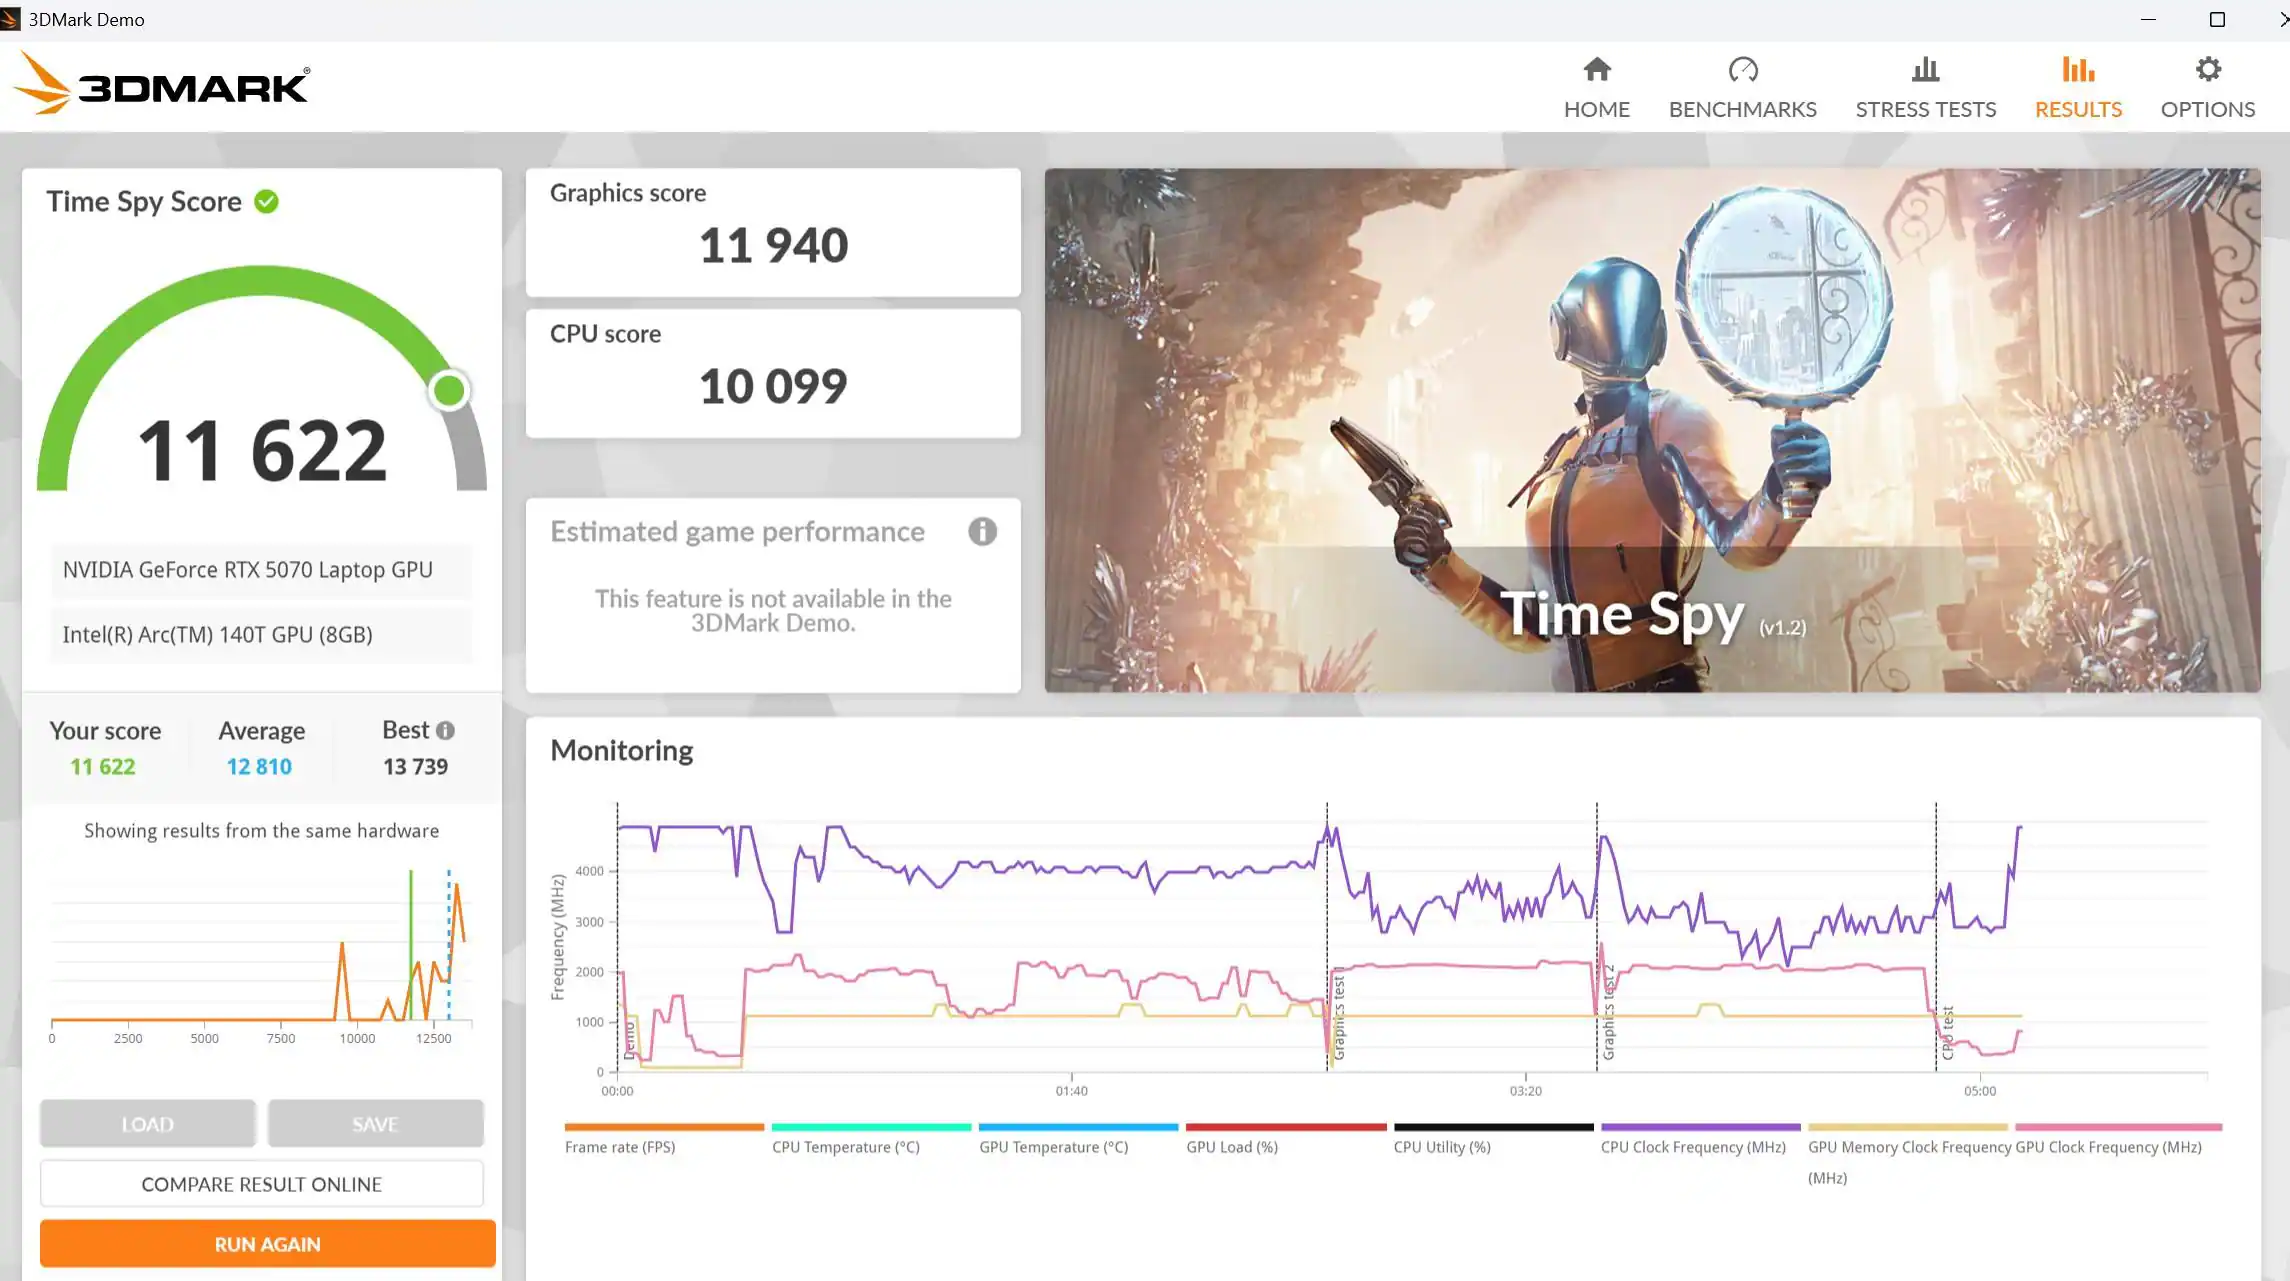Toggle CPU Clock Frequency legend series
This screenshot has height=1281, width=2290.
click(x=1692, y=1147)
